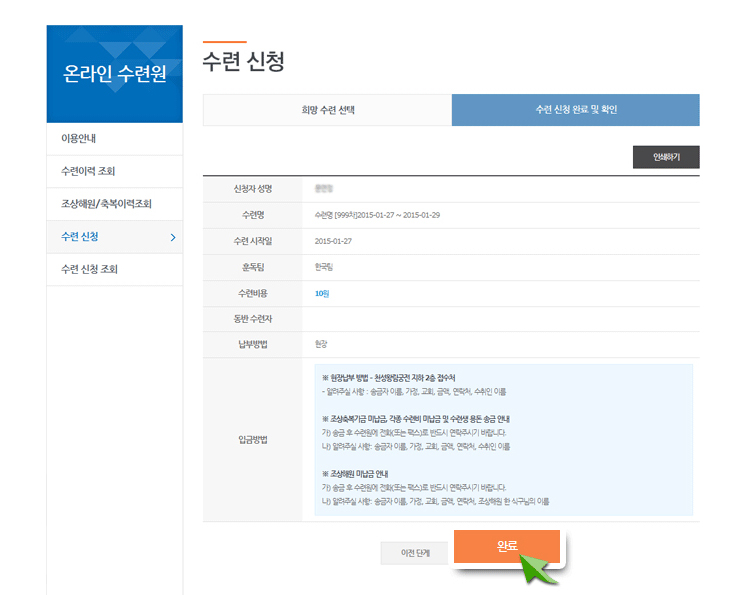Click the 2015-01-27 start date value
Image resolution: width=750 pixels, height=595 pixels.
click(333, 241)
